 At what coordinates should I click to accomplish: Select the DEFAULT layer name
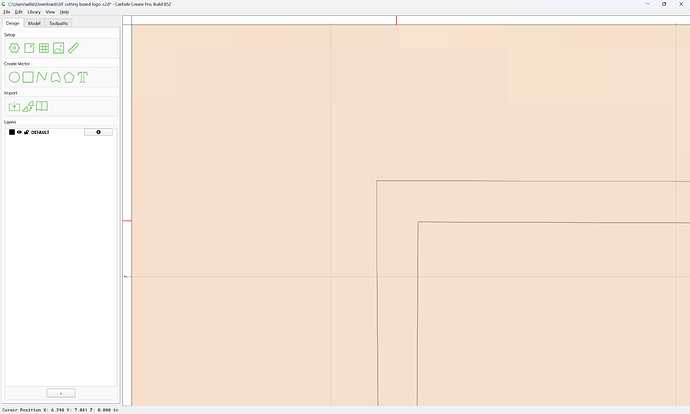[x=40, y=132]
